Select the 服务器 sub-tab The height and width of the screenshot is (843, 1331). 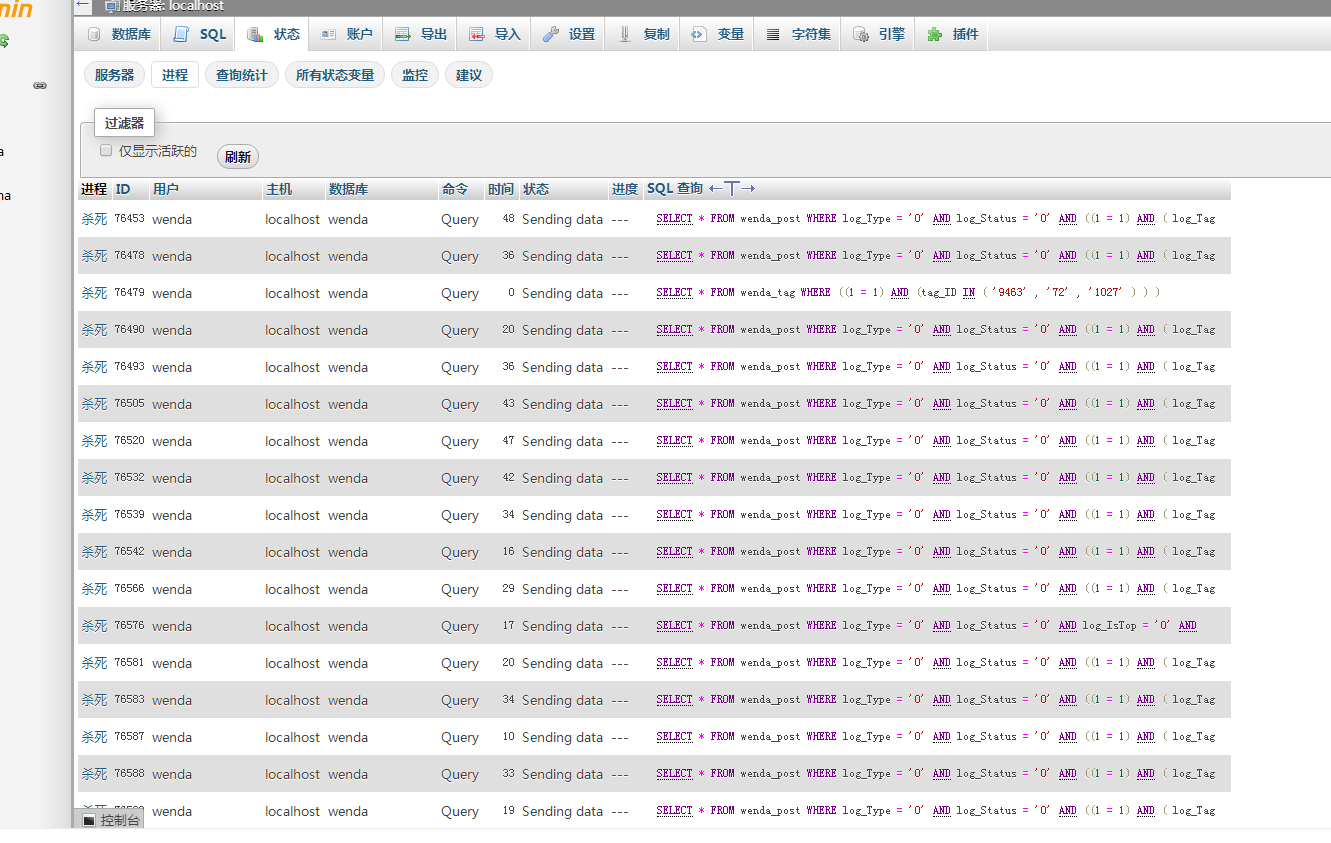click(115, 75)
